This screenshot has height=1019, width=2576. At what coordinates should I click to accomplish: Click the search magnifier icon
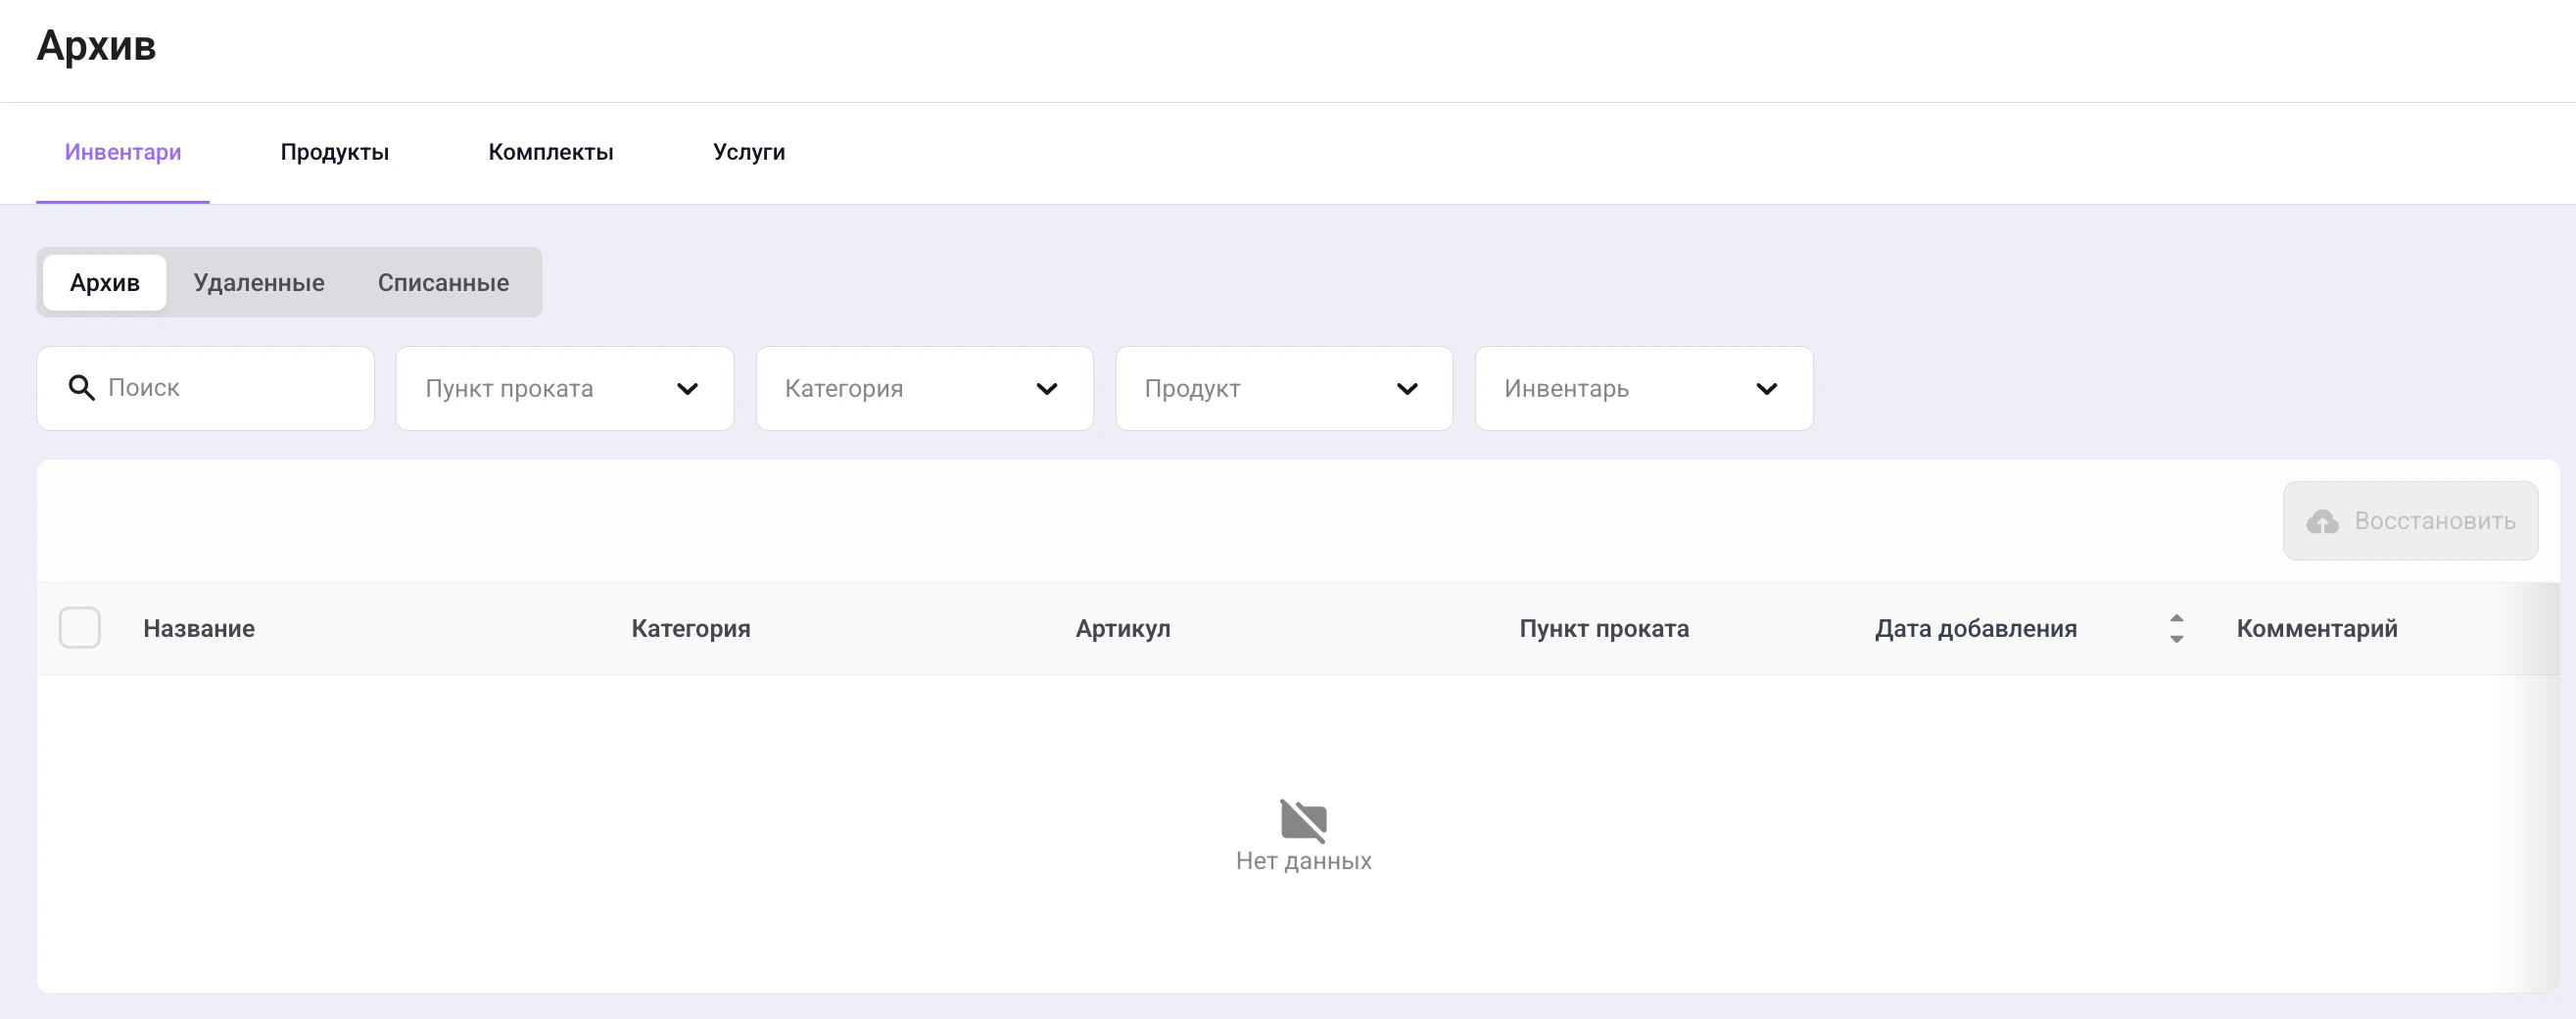point(82,388)
